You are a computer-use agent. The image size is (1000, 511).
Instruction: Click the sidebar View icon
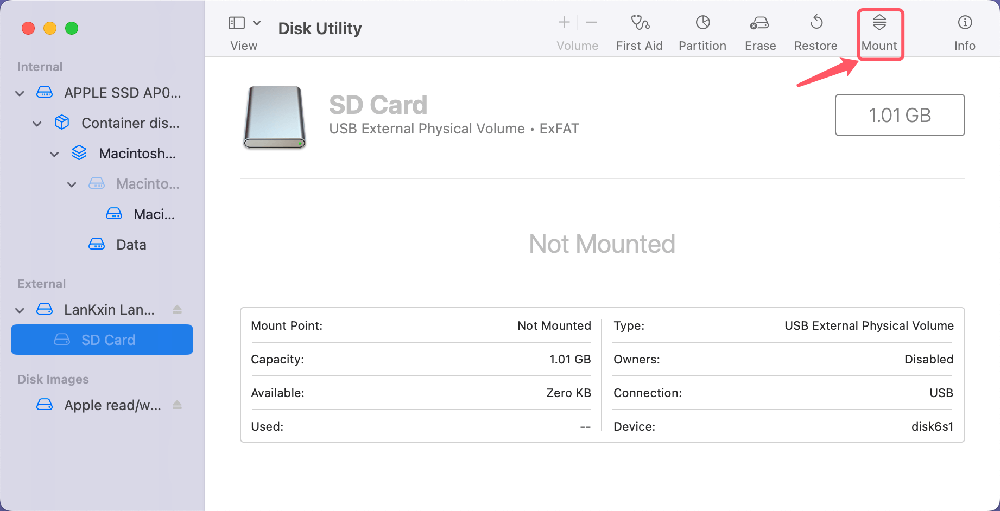237,23
